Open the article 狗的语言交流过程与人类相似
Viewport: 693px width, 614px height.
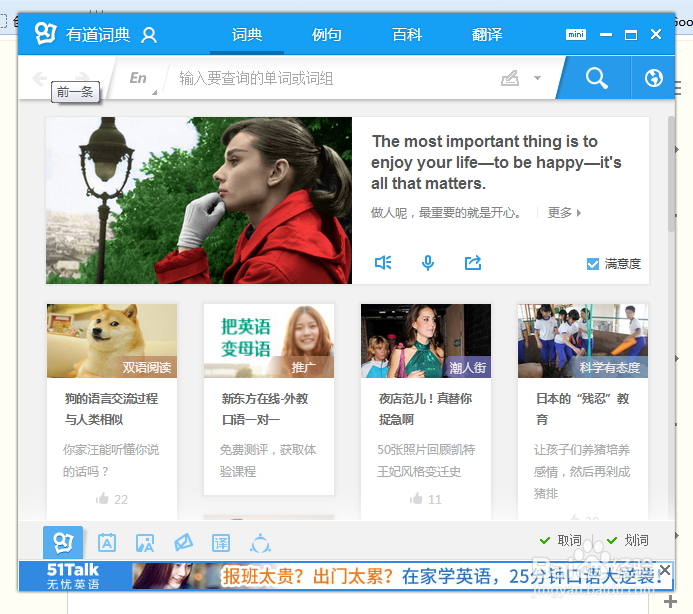[x=111, y=409]
